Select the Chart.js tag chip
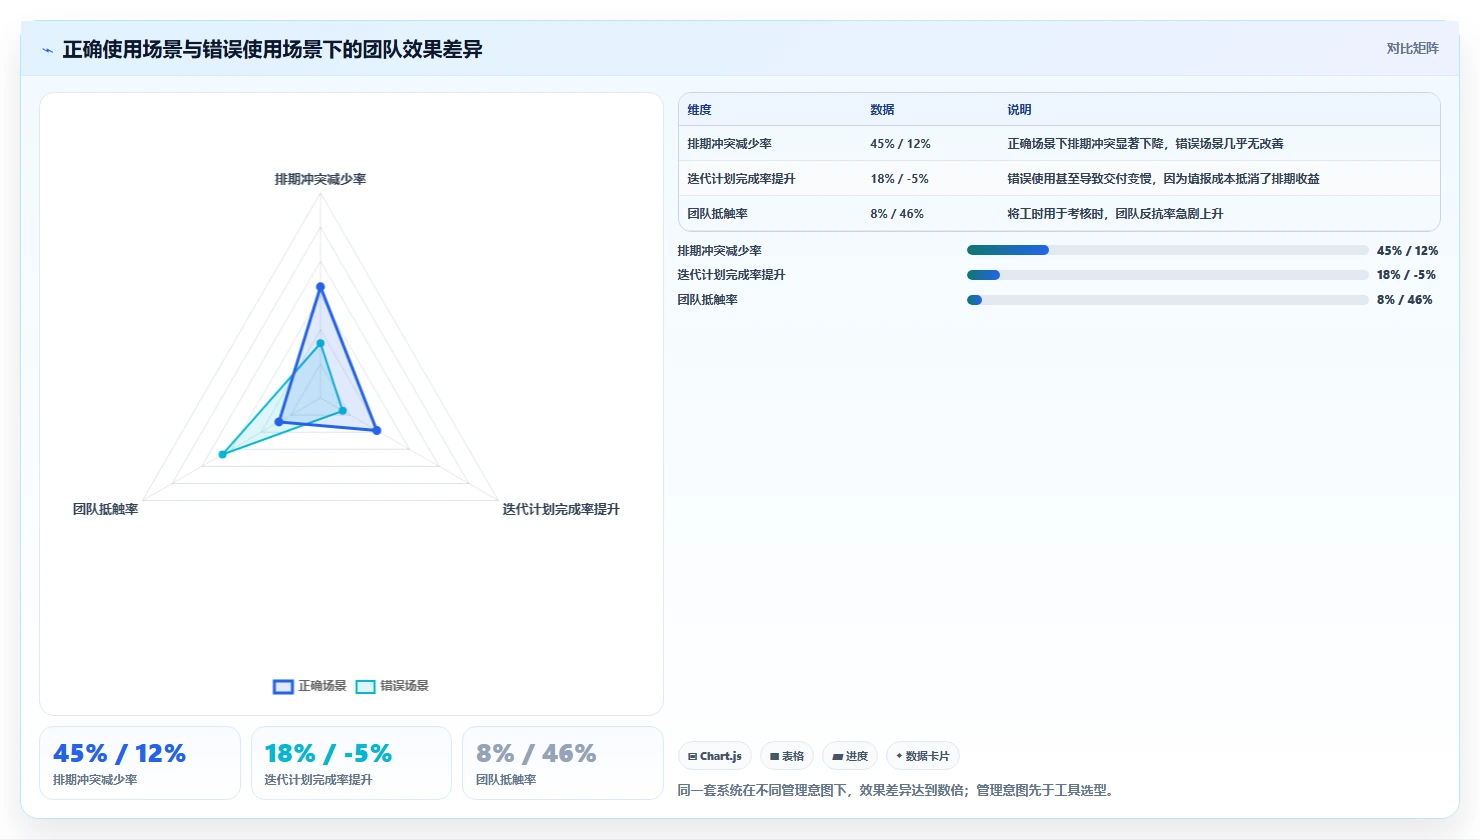This screenshot has width=1480, height=840. 715,756
